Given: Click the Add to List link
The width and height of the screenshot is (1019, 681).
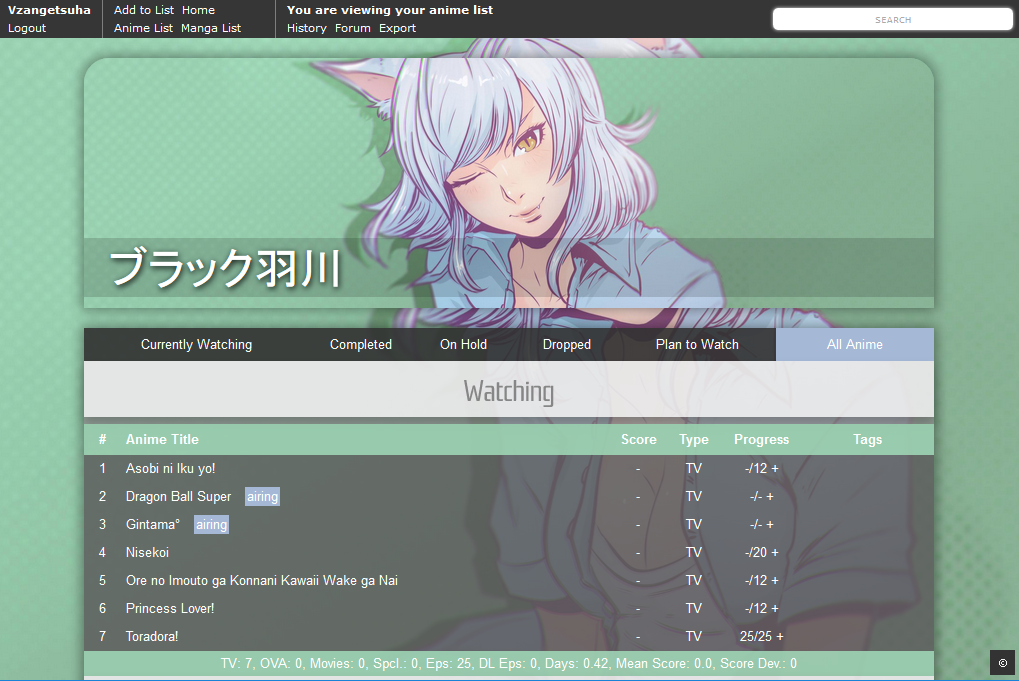Looking at the screenshot, I should [144, 10].
